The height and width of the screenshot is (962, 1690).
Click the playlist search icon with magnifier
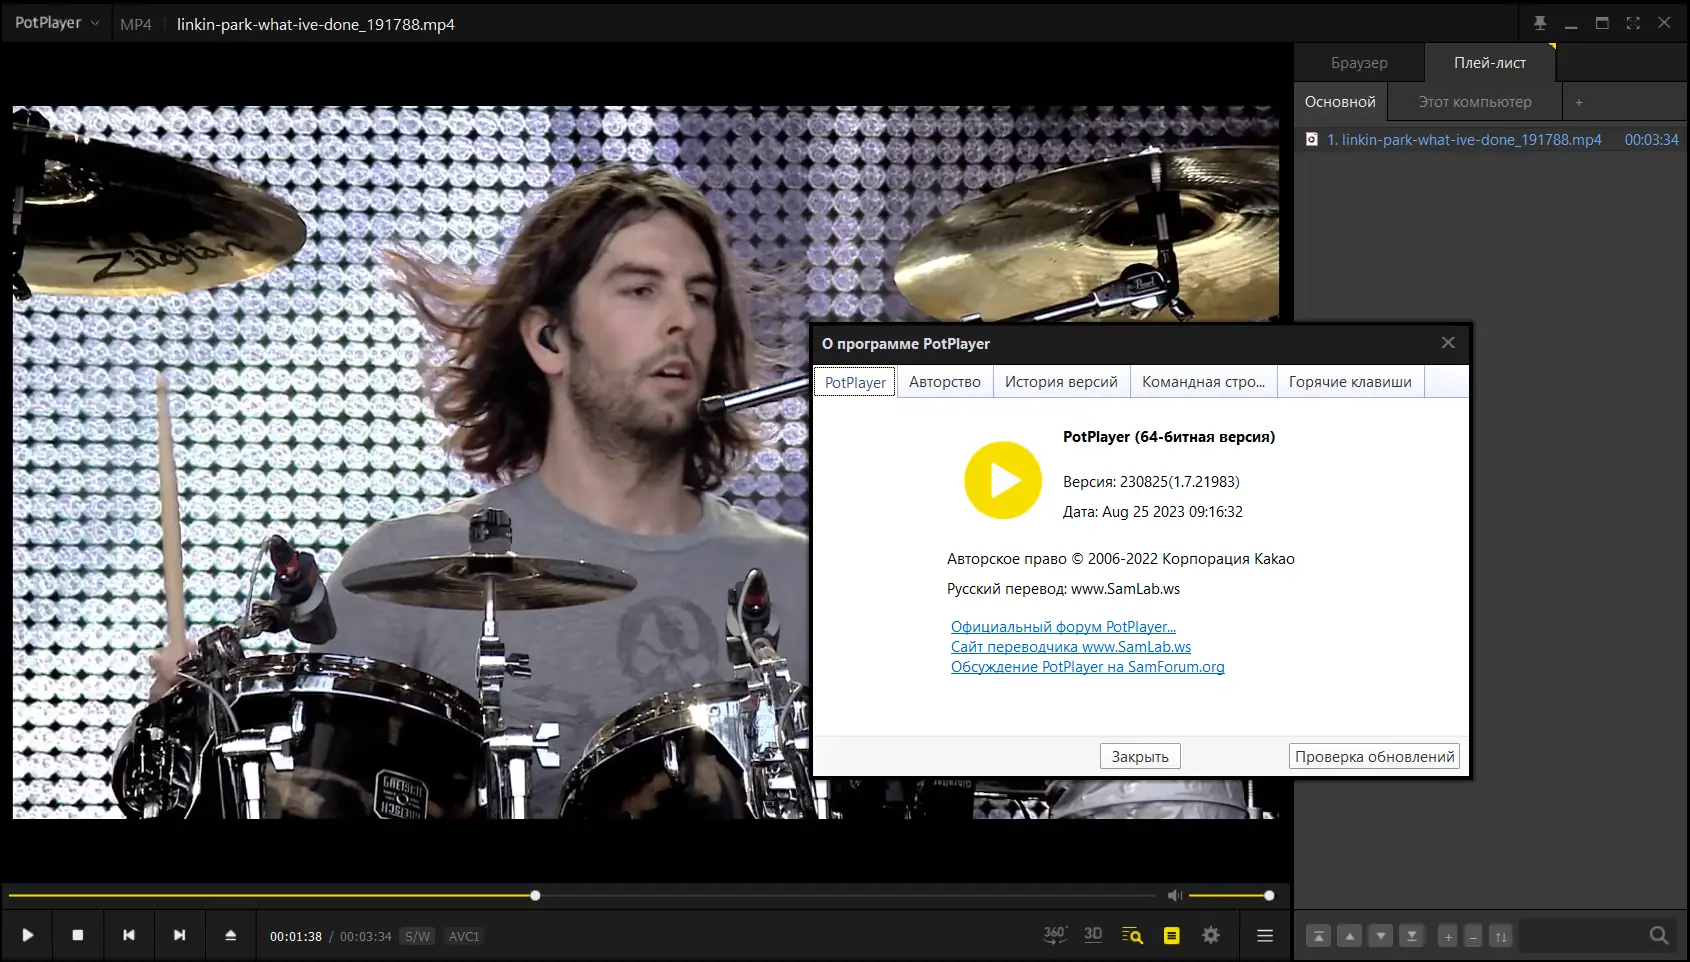(1132, 935)
